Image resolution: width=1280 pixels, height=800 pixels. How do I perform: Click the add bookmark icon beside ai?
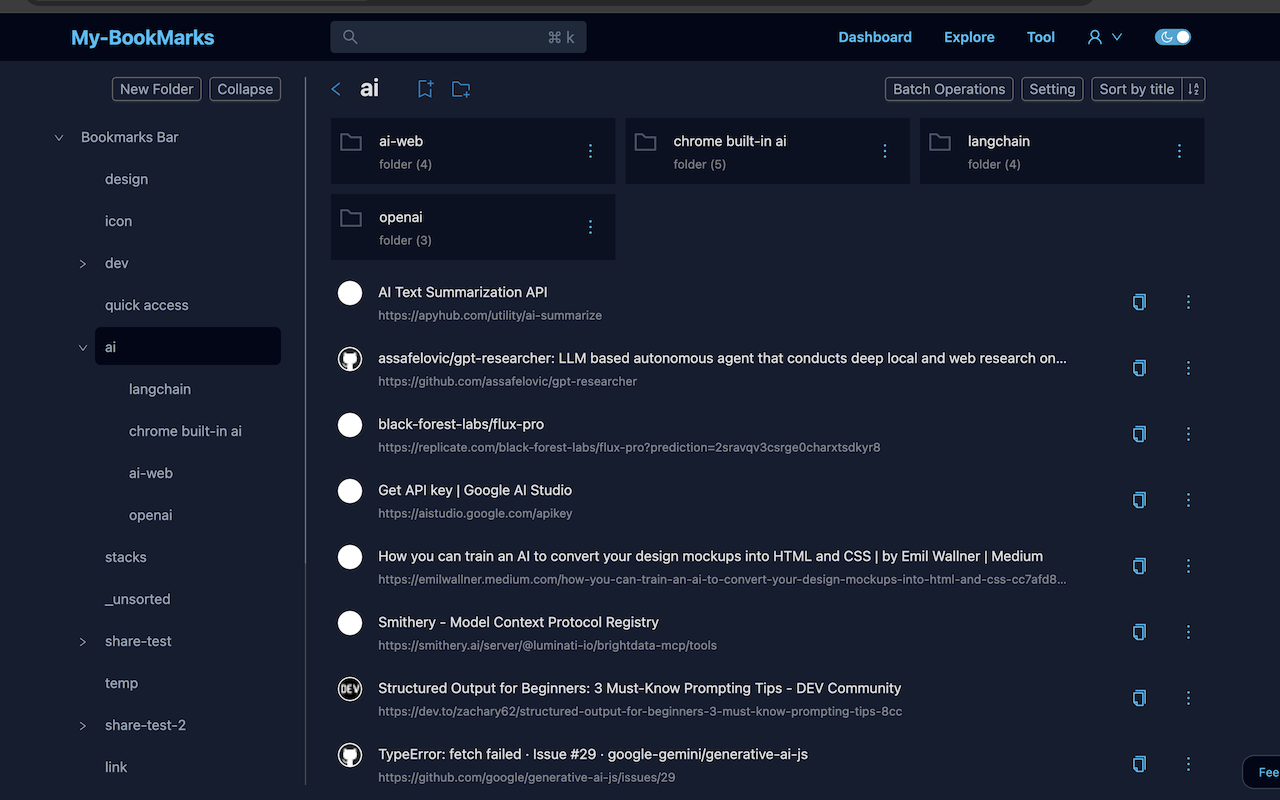[x=425, y=89]
